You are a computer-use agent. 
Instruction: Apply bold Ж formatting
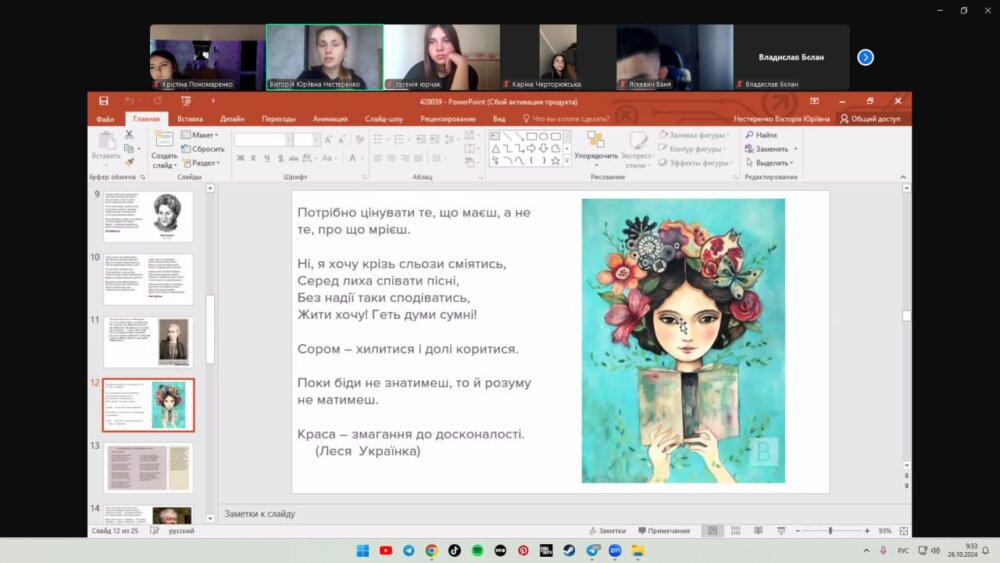(240, 157)
